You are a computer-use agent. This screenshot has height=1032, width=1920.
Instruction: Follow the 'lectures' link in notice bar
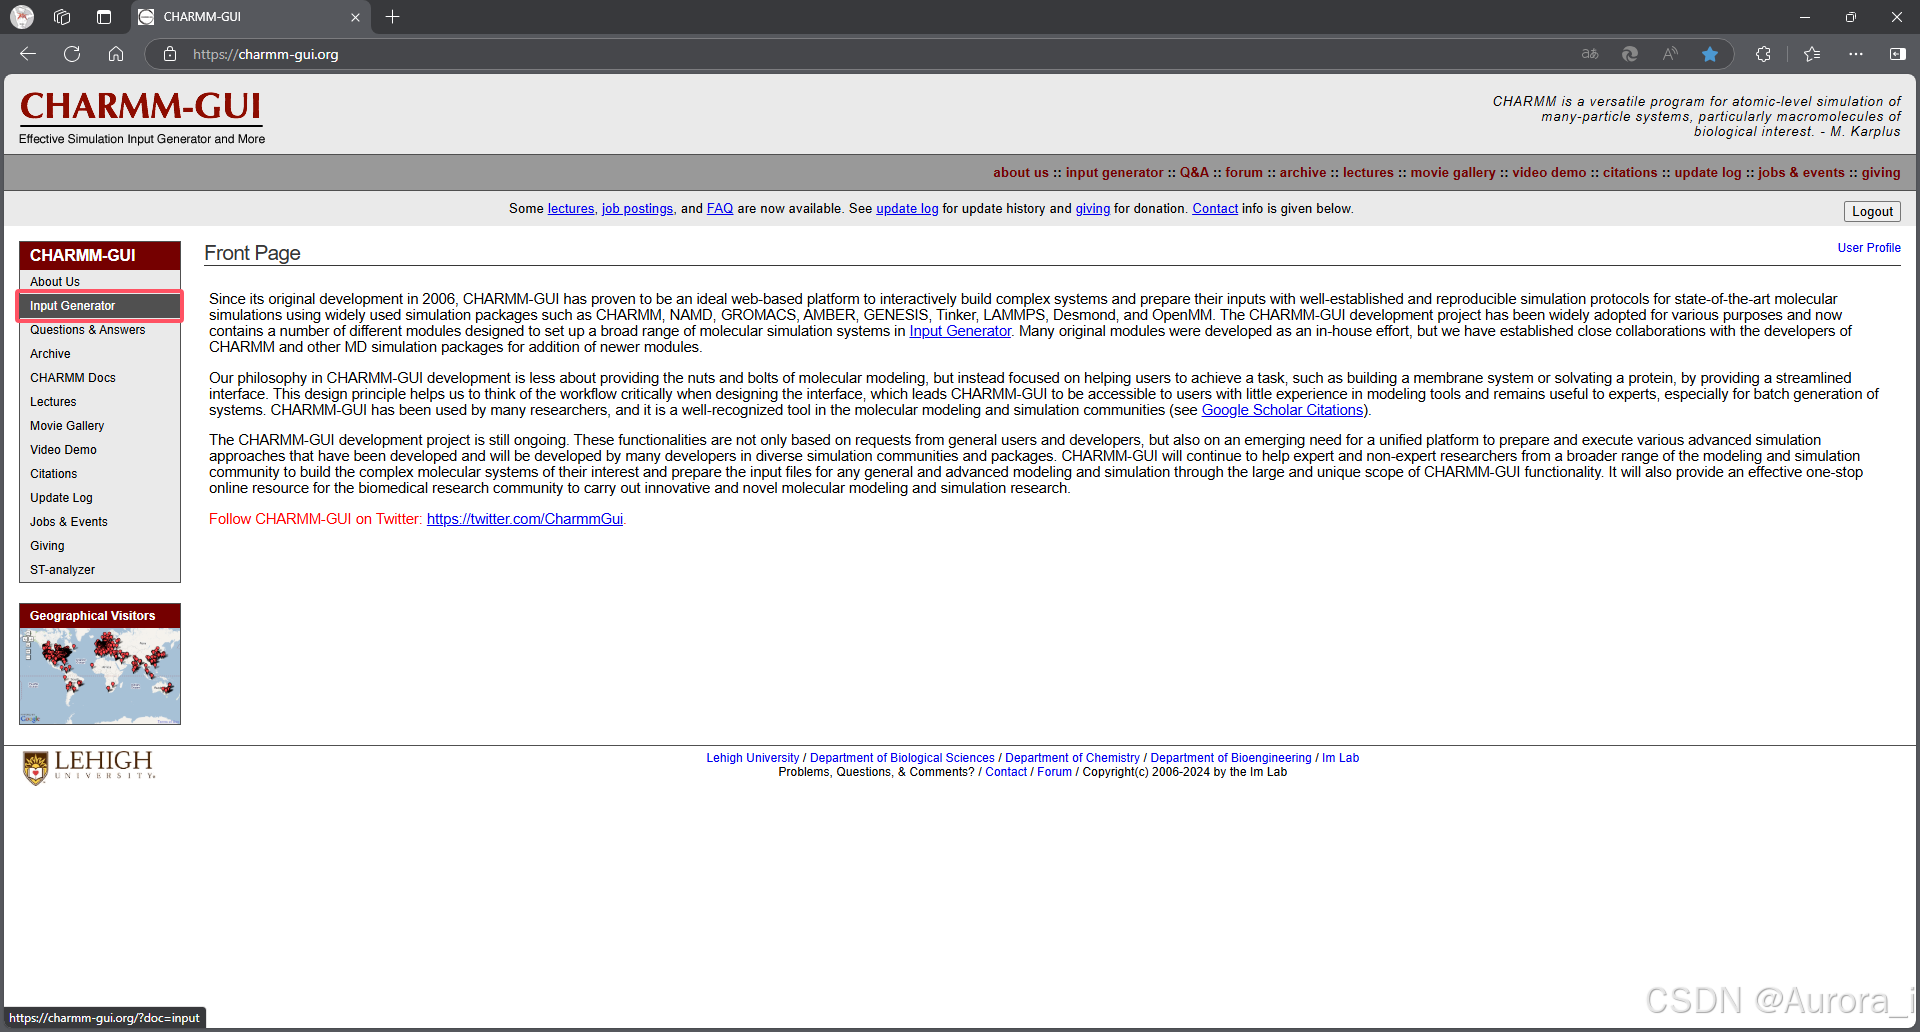(571, 209)
